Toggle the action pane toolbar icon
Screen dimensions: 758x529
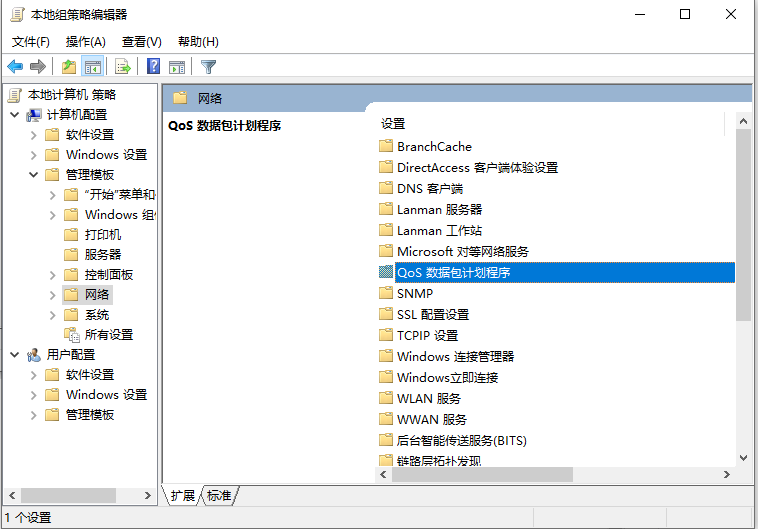[177, 67]
